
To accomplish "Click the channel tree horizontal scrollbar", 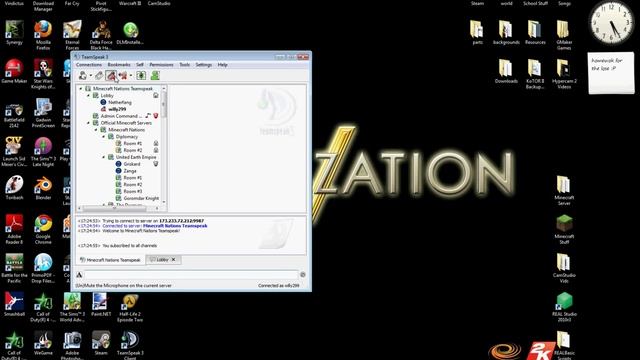I will (x=118, y=208).
